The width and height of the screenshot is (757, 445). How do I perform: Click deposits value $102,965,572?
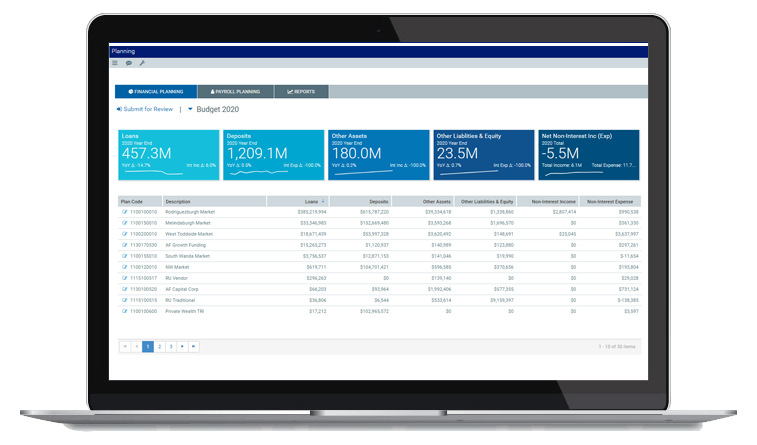tap(374, 311)
